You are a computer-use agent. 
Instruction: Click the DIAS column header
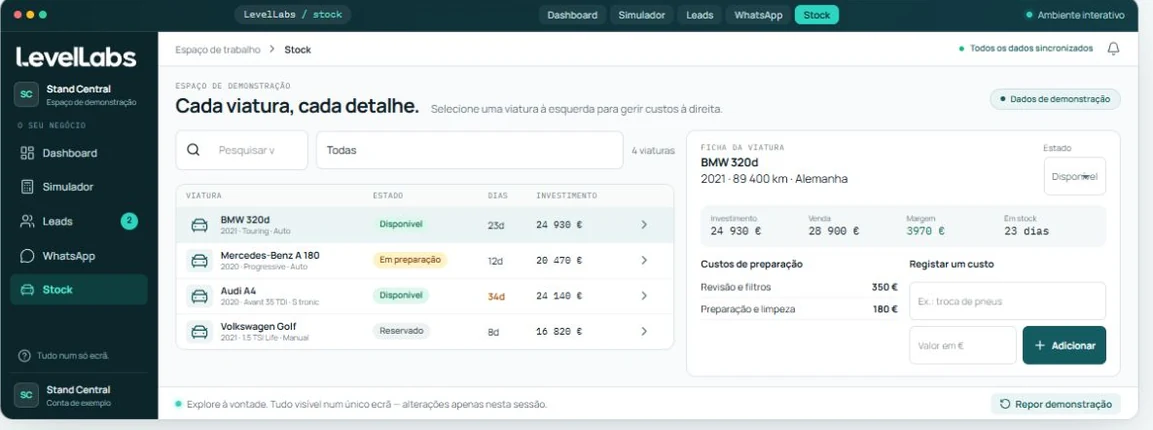click(x=498, y=196)
